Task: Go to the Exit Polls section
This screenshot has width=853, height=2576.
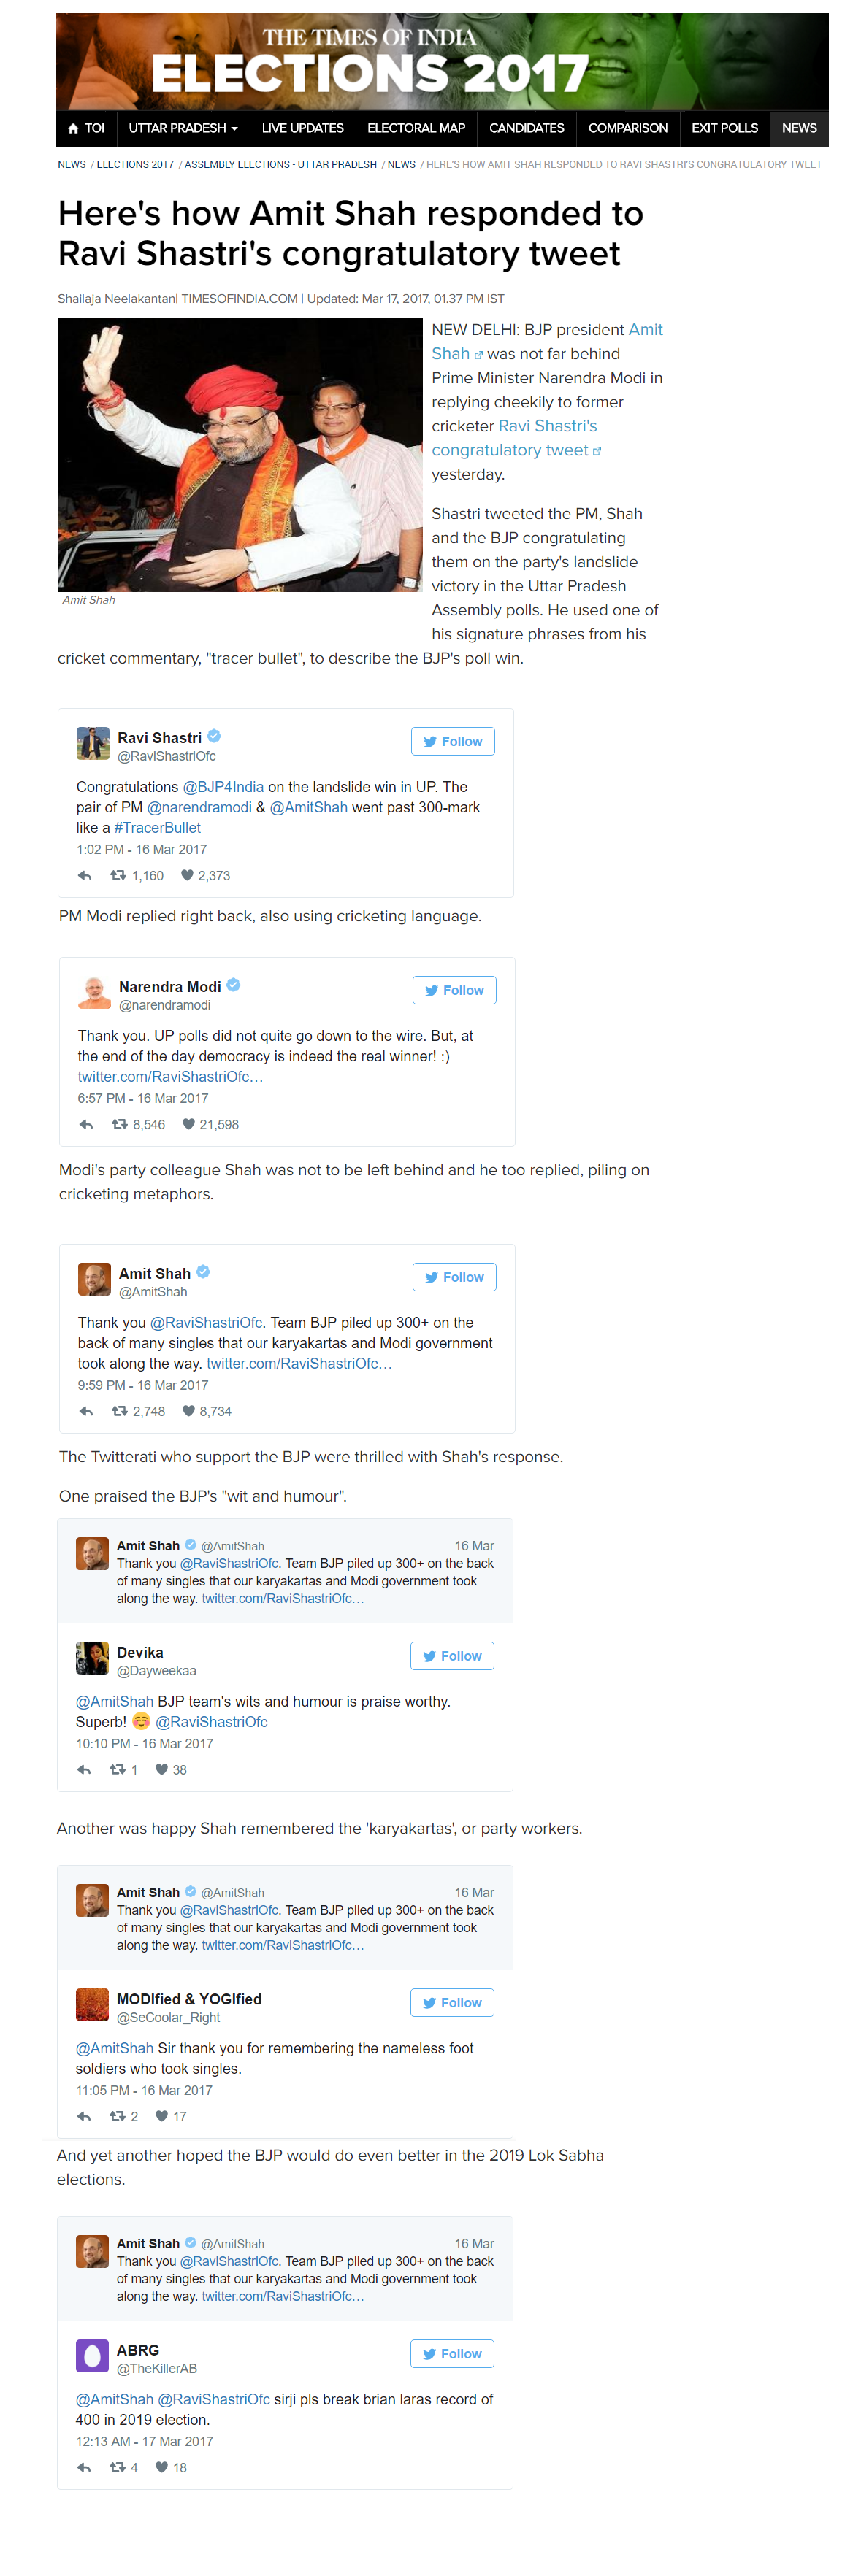Action: pos(724,129)
